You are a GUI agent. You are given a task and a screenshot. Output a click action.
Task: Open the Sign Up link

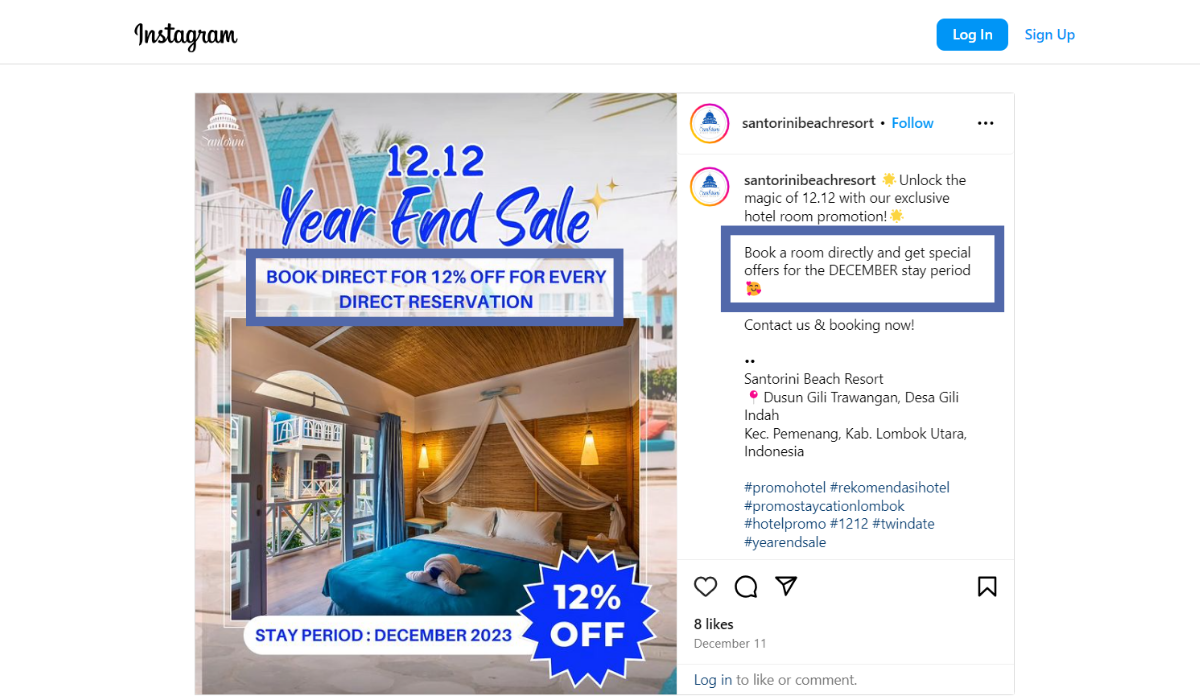tap(1050, 35)
